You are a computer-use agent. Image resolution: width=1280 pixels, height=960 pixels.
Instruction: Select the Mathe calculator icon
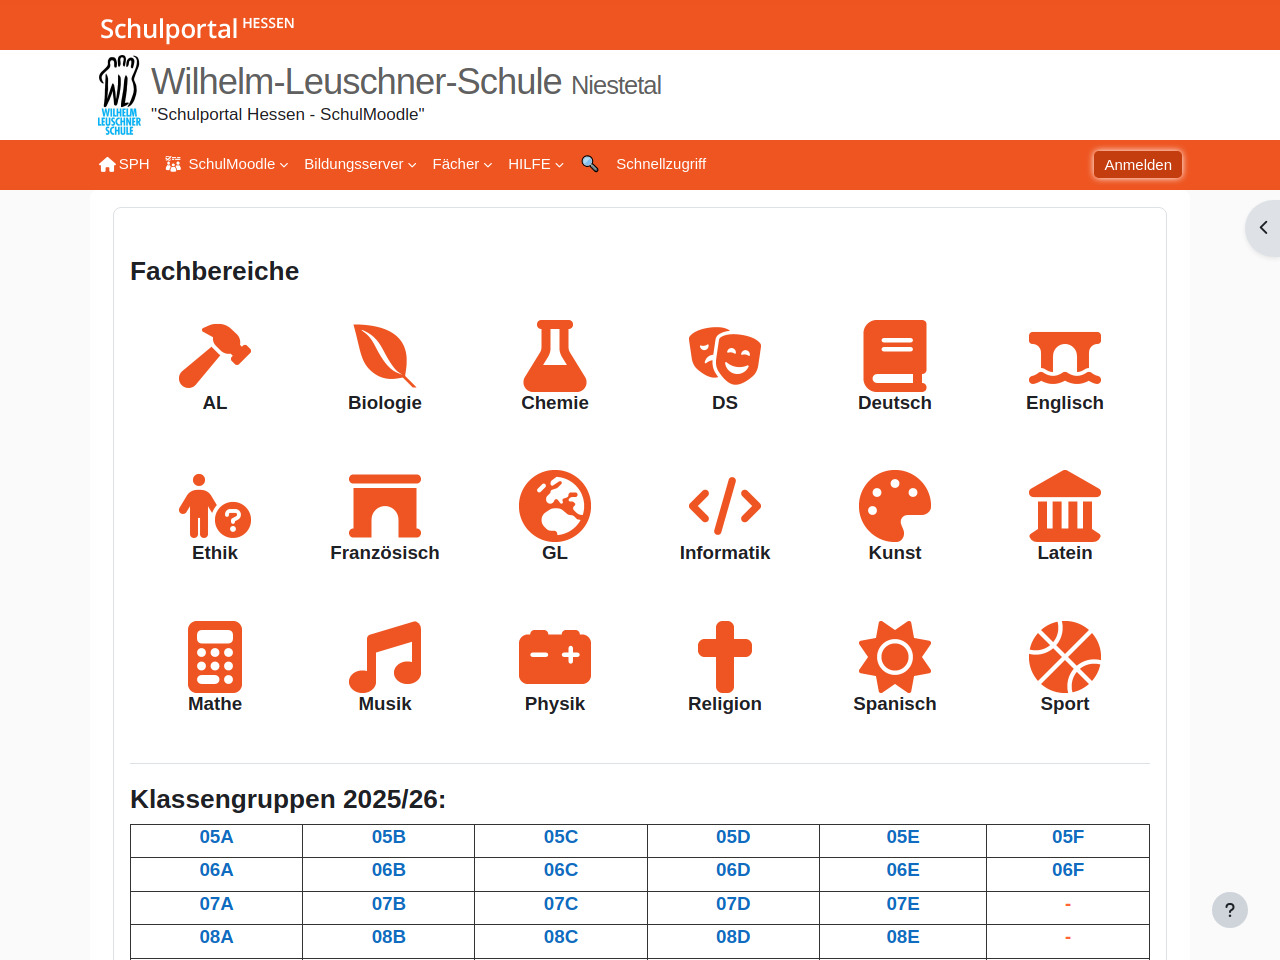[215, 657]
